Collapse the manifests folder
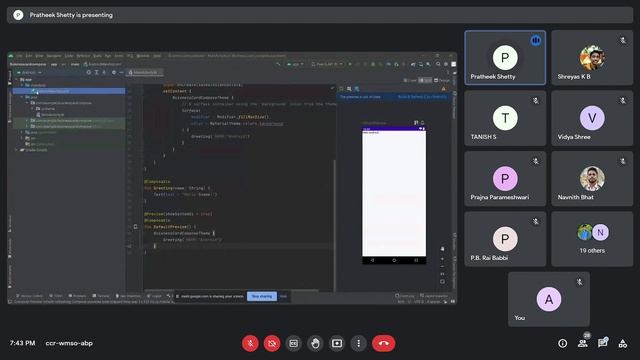 [x=22, y=85]
